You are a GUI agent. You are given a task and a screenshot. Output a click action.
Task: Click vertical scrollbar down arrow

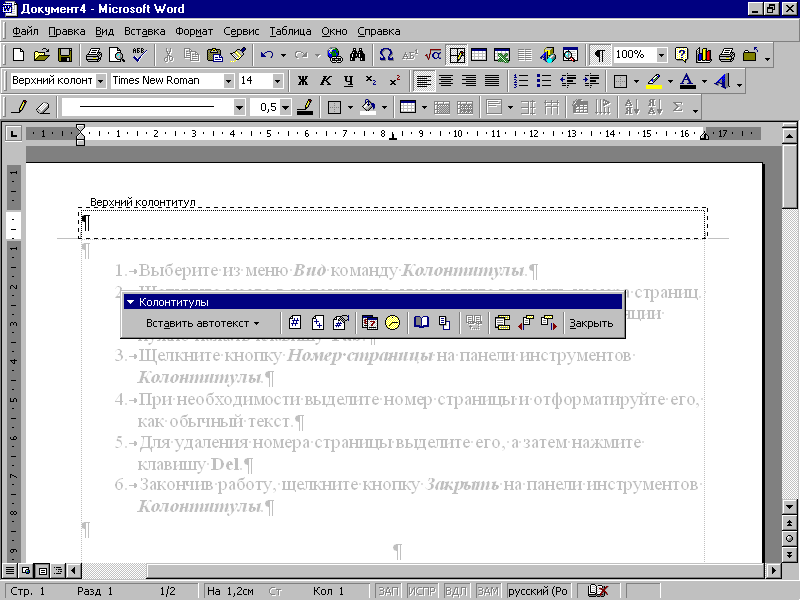coord(789,507)
